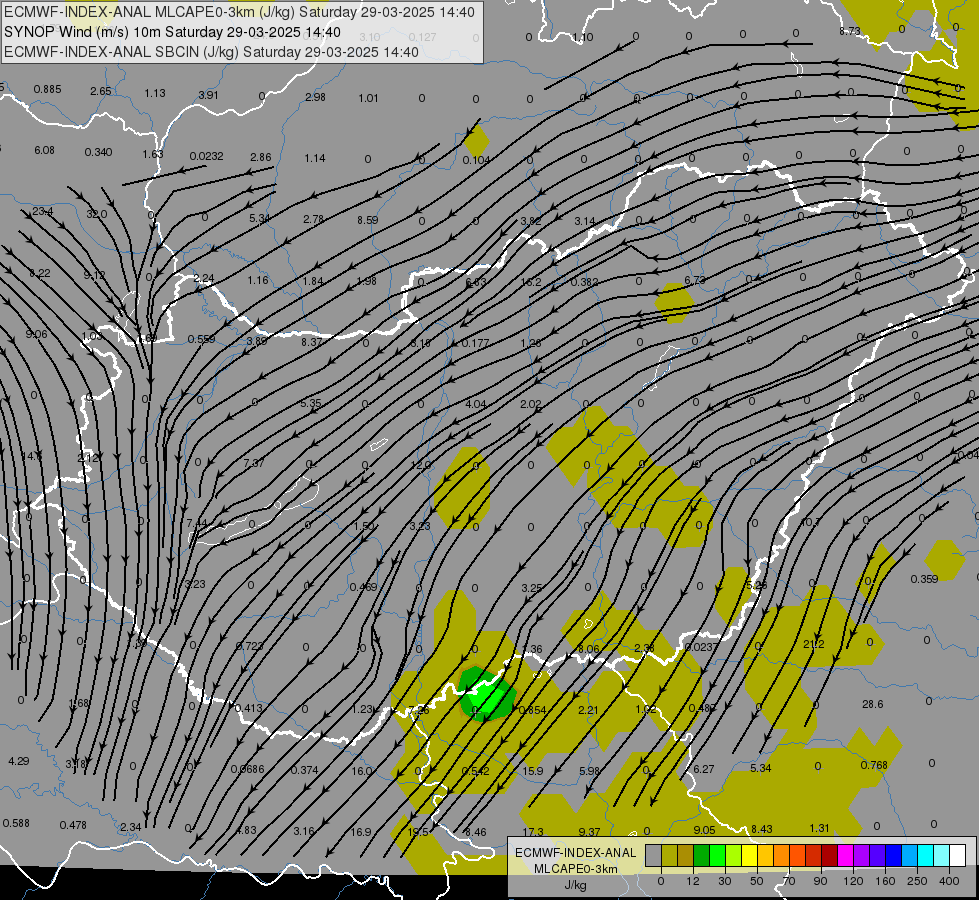This screenshot has width=979, height=900.
Task: Click the map value "28.6"
Action: coord(872,705)
